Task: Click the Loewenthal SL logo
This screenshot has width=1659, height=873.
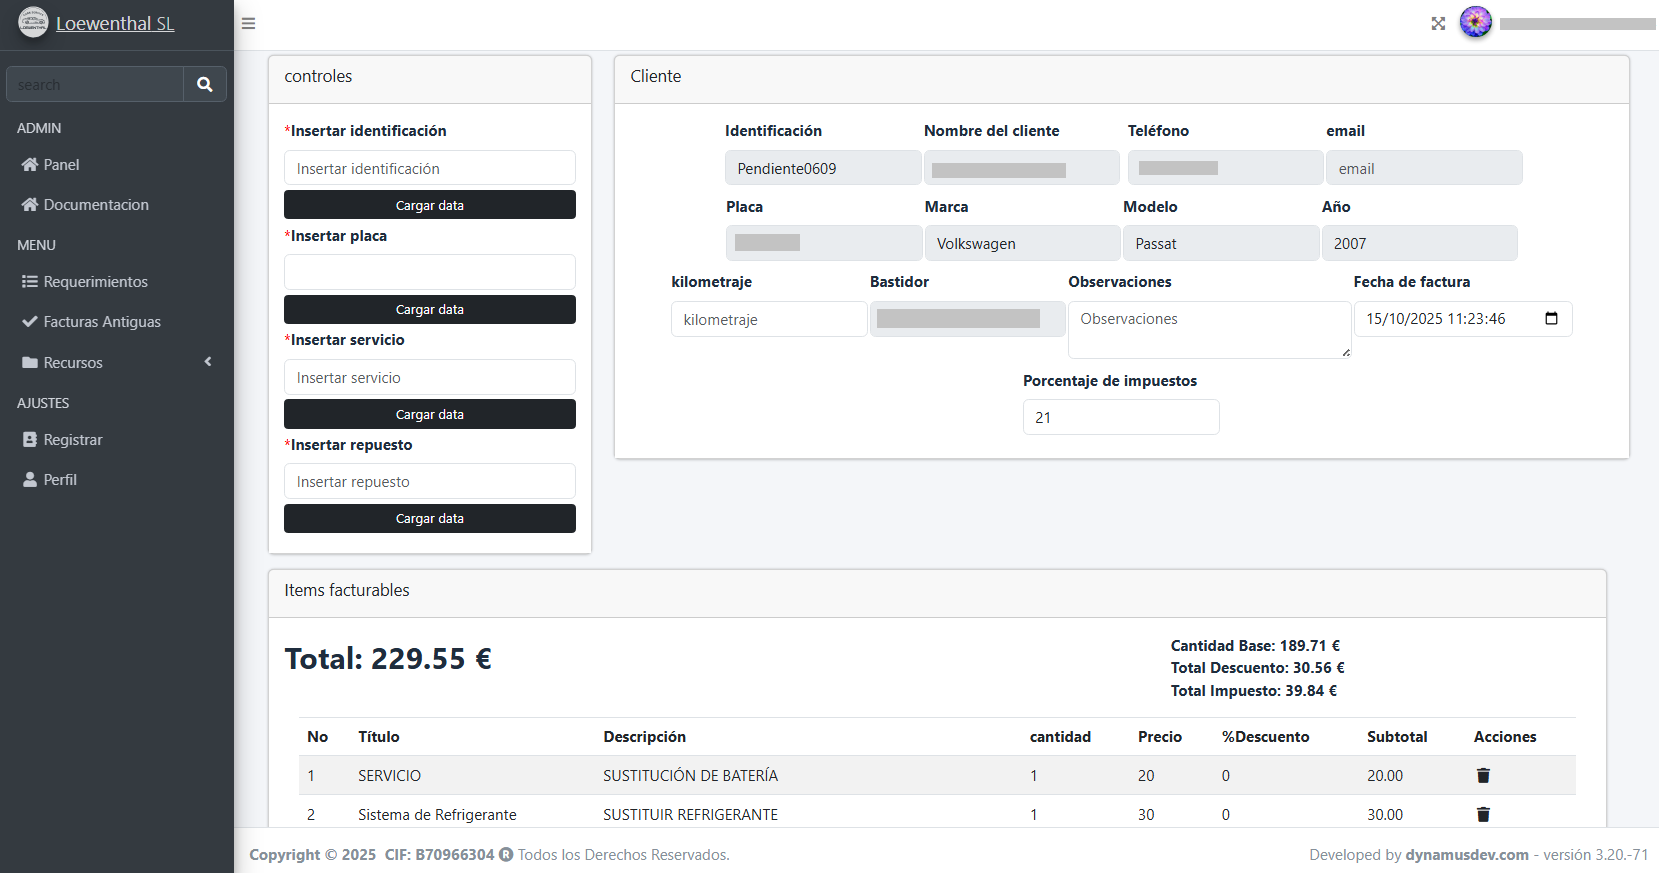Action: tap(33, 23)
